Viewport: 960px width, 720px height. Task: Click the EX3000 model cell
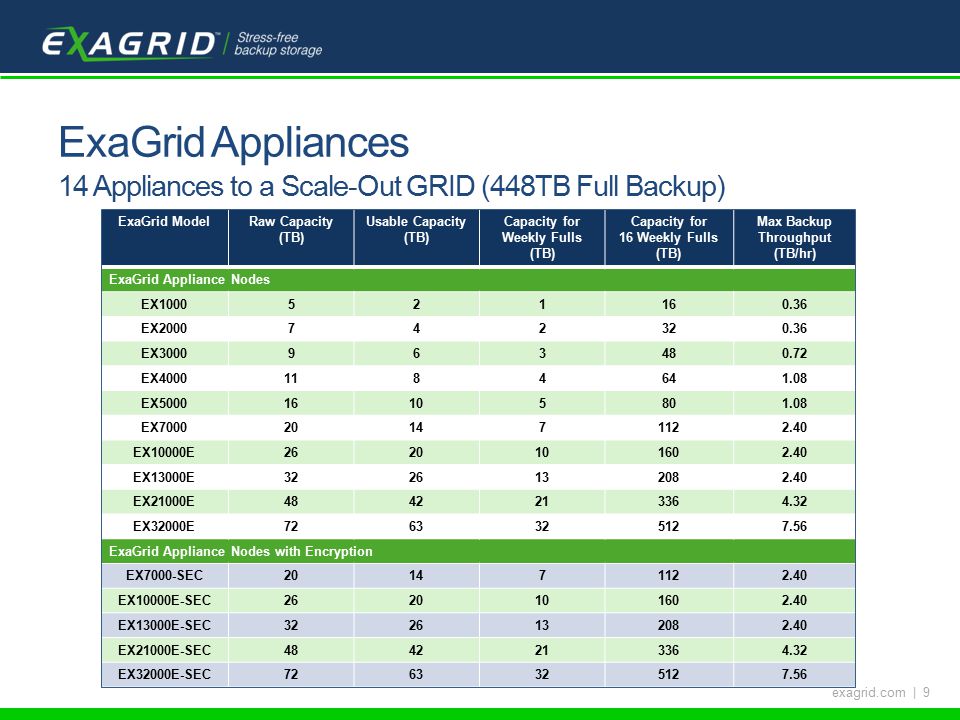(164, 353)
